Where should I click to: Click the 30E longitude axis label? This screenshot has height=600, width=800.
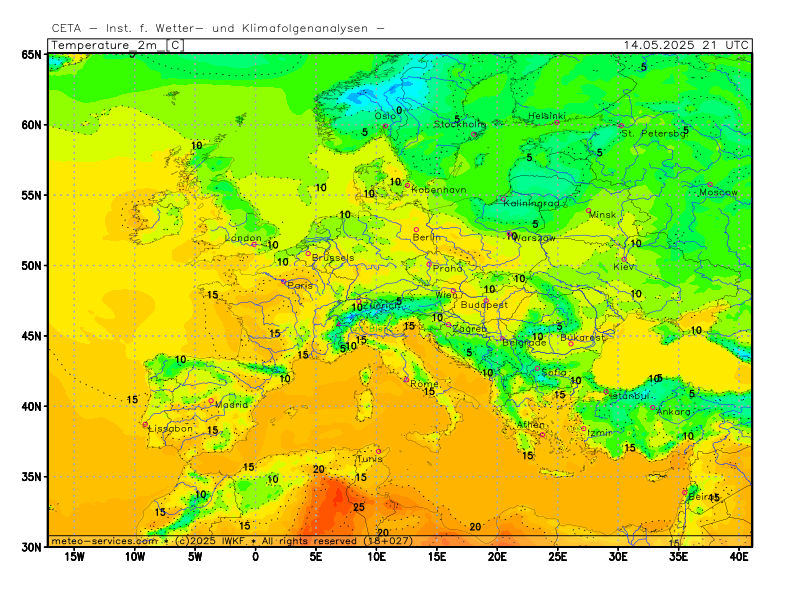(x=618, y=557)
